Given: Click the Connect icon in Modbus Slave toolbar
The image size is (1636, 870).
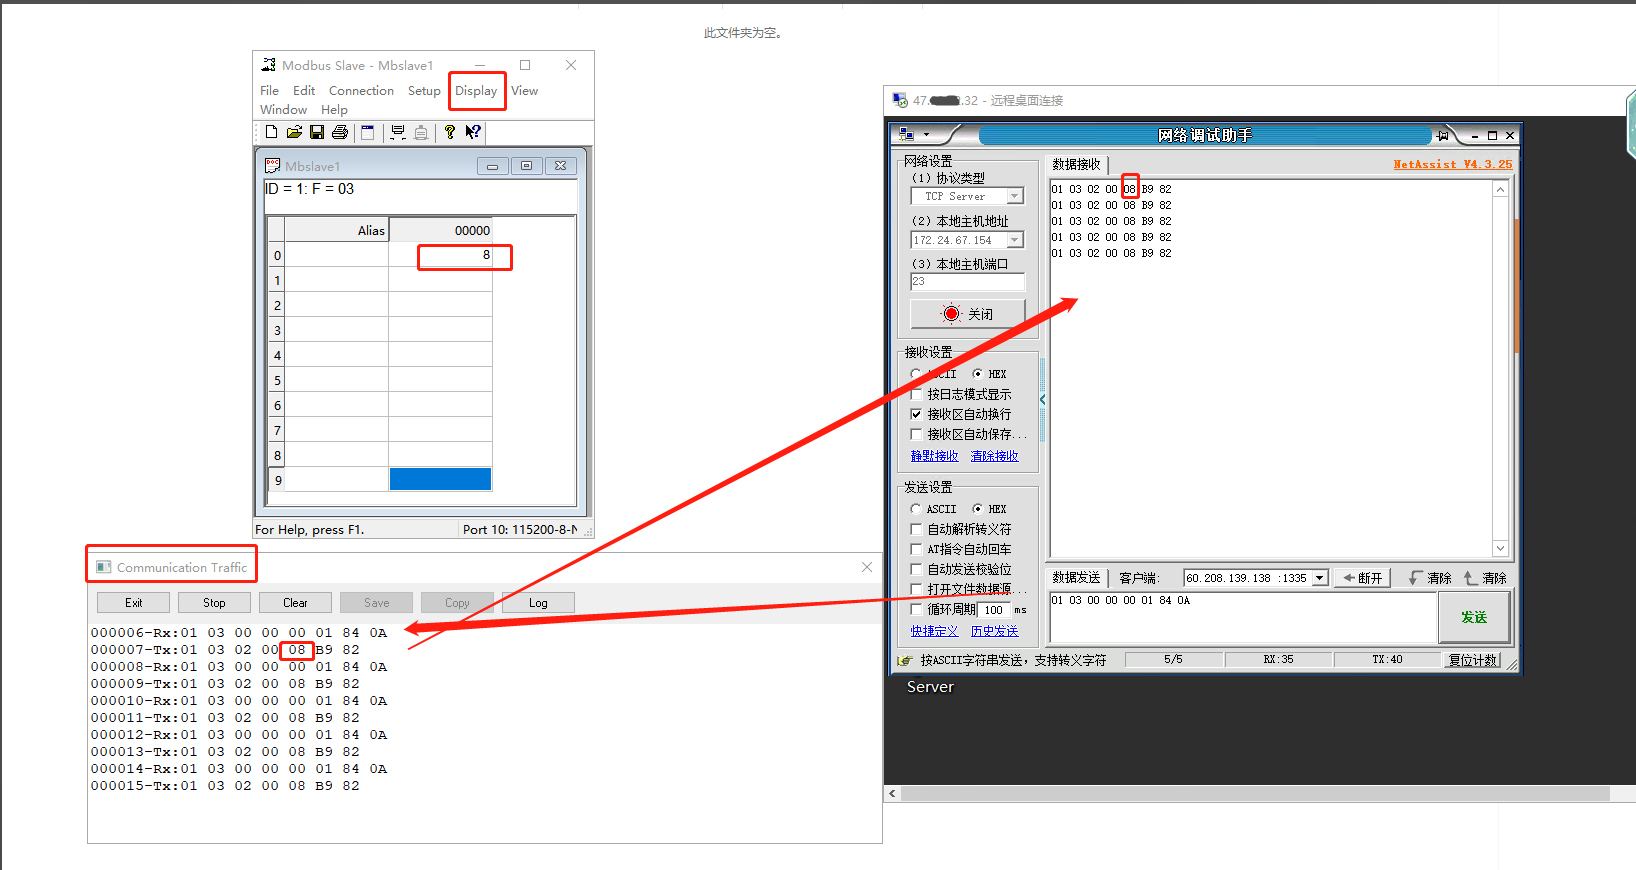Looking at the screenshot, I should [x=398, y=132].
